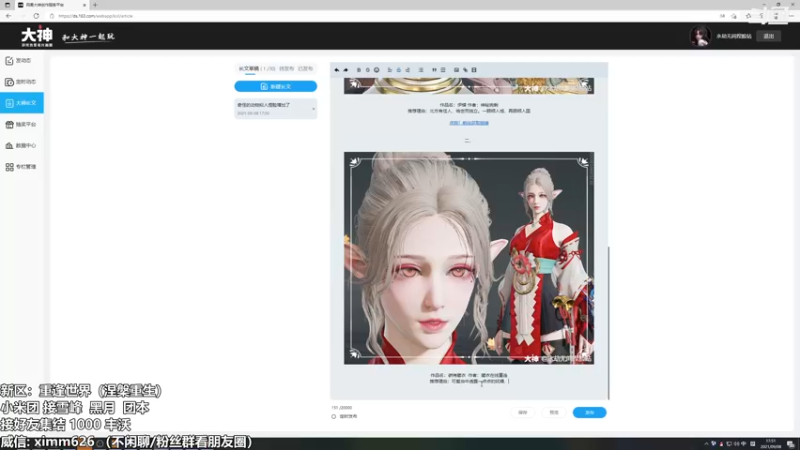This screenshot has height=450, width=800.
Task: Align text right in editor toolbar
Action: 408,70
